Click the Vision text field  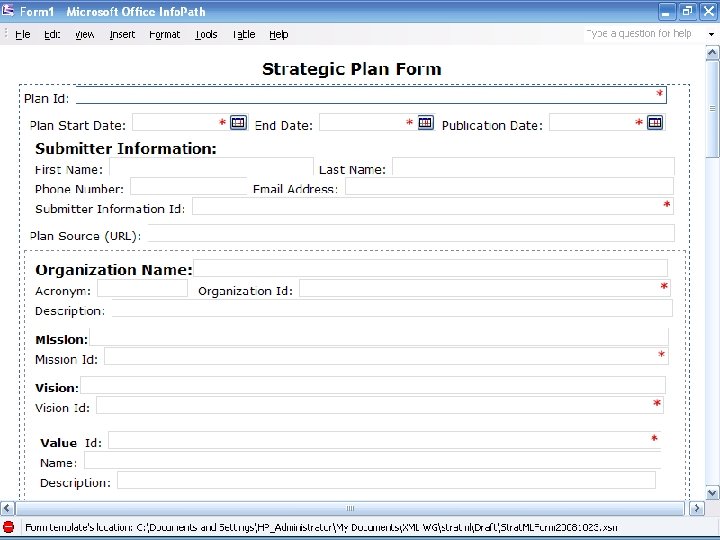pyautogui.click(x=373, y=385)
